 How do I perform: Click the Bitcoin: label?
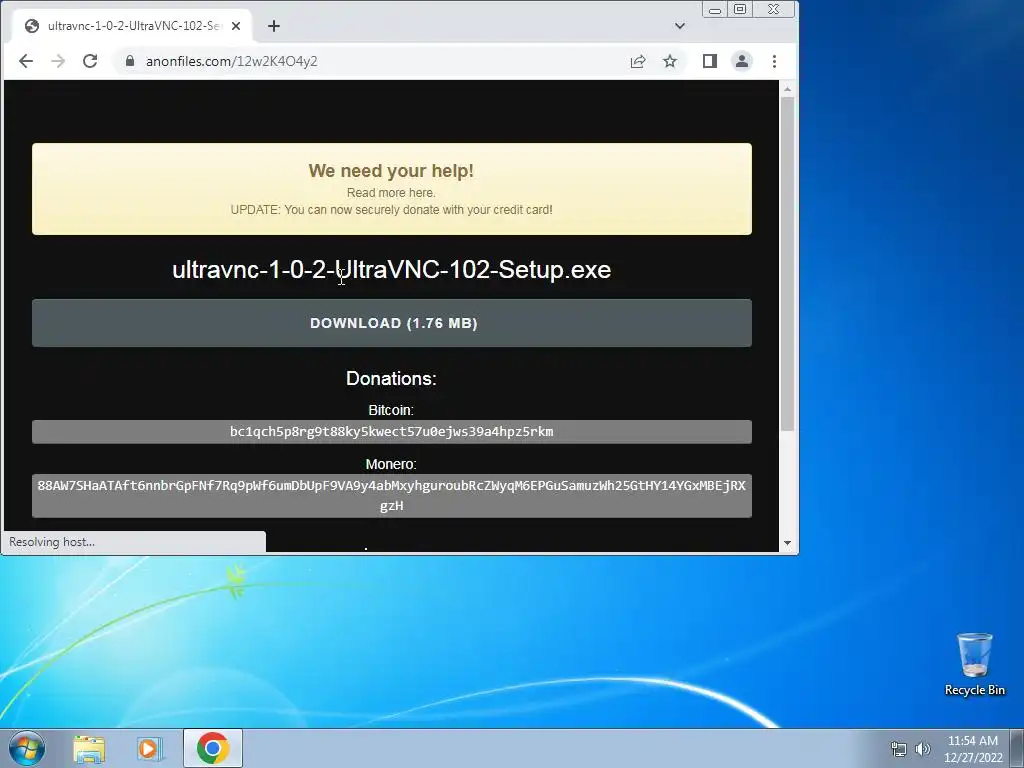[x=391, y=410]
